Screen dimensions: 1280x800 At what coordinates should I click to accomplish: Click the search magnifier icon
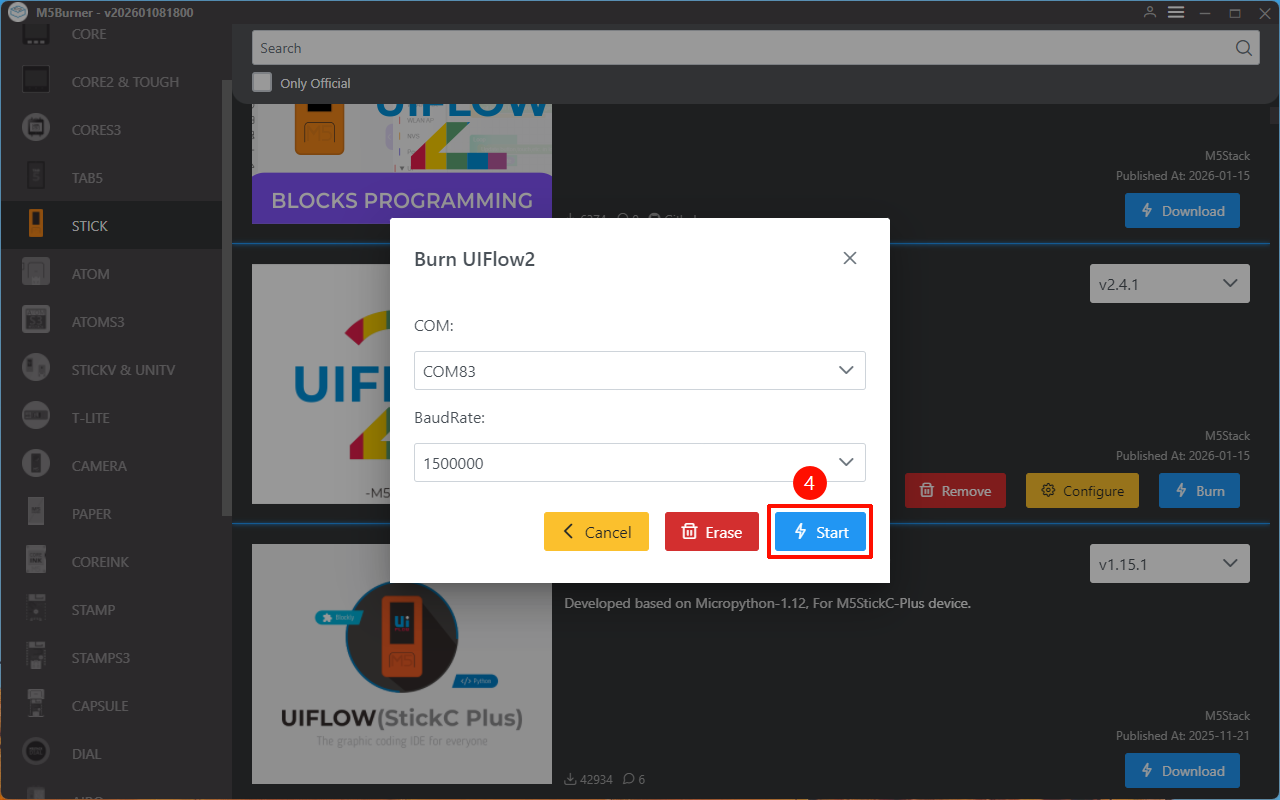click(1243, 48)
